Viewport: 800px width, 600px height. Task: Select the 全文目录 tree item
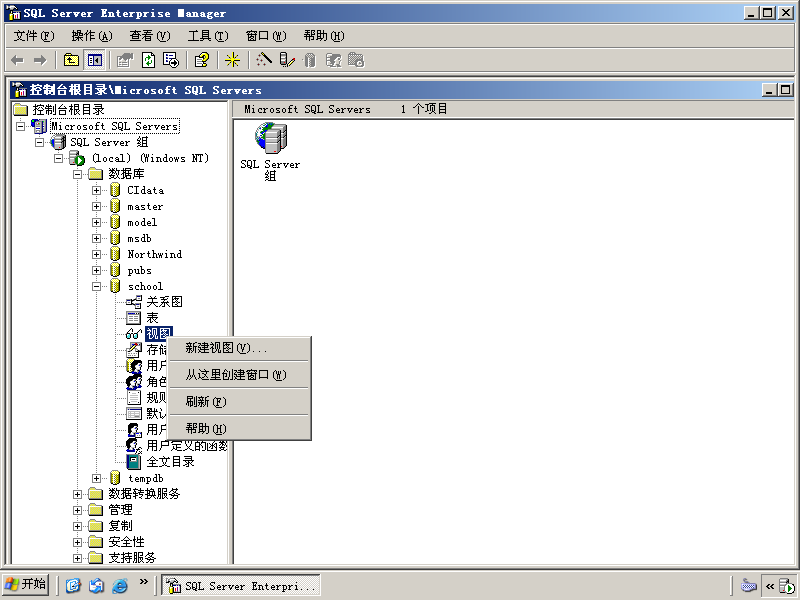pyautogui.click(x=160, y=462)
